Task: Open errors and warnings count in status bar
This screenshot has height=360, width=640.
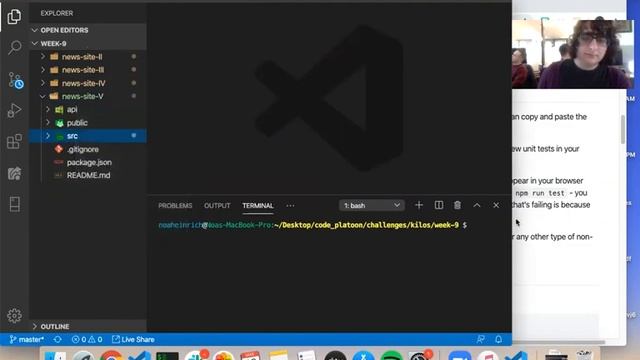Action: tap(87, 339)
